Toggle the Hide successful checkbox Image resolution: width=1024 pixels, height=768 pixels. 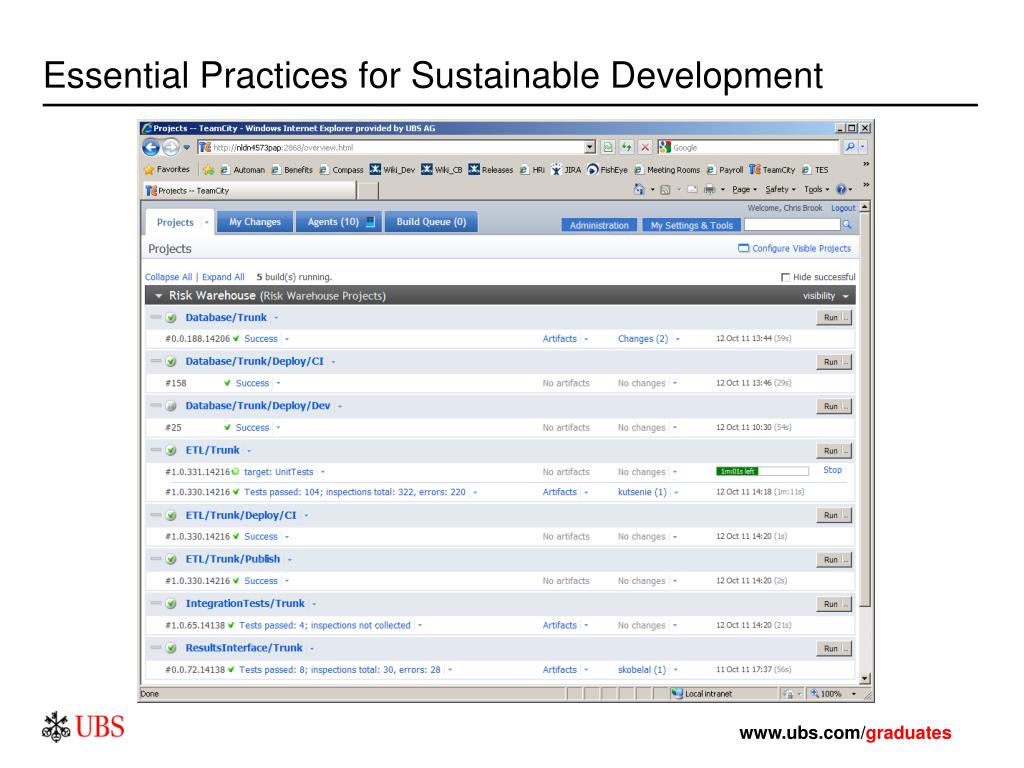point(786,277)
